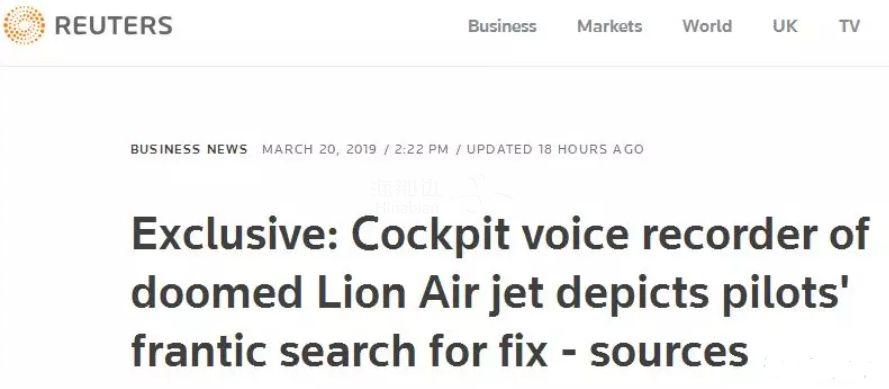Image resolution: width=889 pixels, height=389 pixels.
Task: Click the 2:22 PM timestamp
Action: 421,149
